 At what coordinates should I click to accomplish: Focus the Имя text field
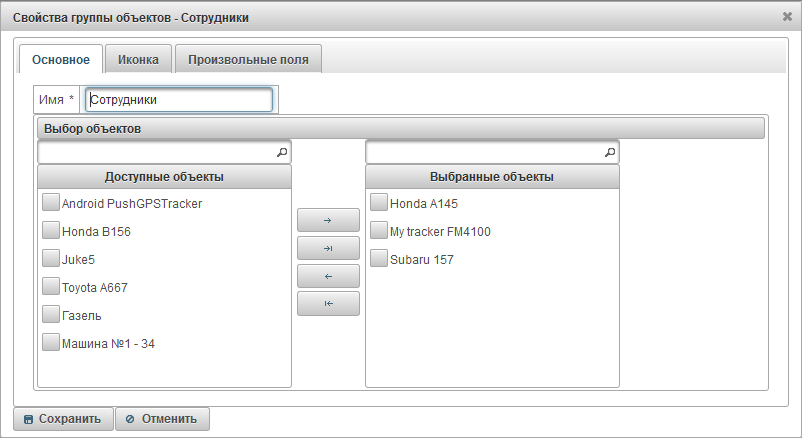point(179,100)
